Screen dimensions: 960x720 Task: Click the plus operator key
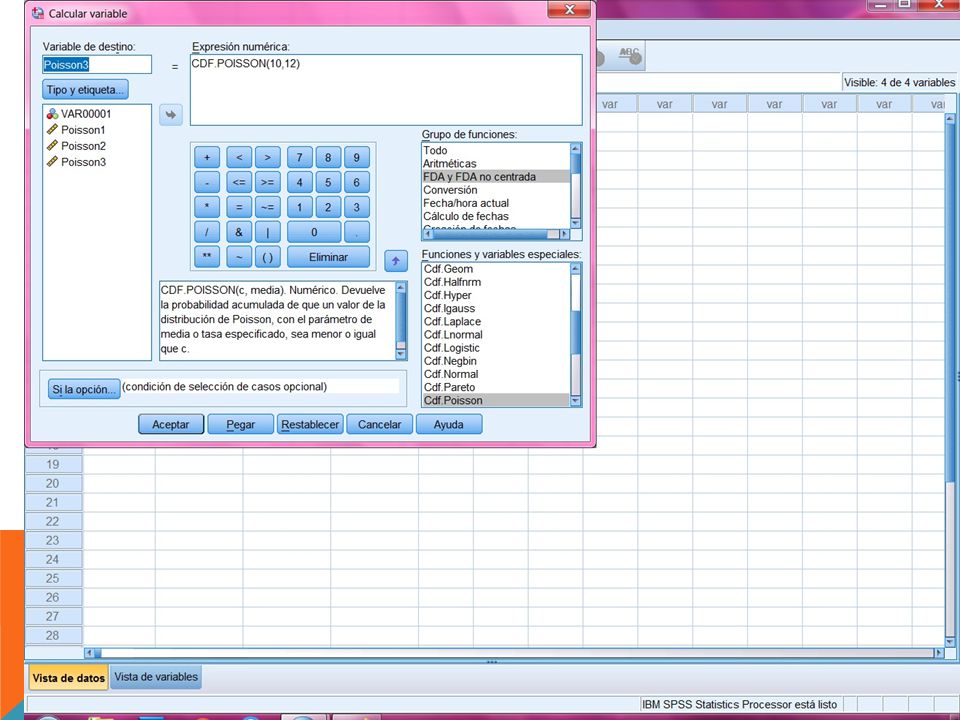pos(207,157)
